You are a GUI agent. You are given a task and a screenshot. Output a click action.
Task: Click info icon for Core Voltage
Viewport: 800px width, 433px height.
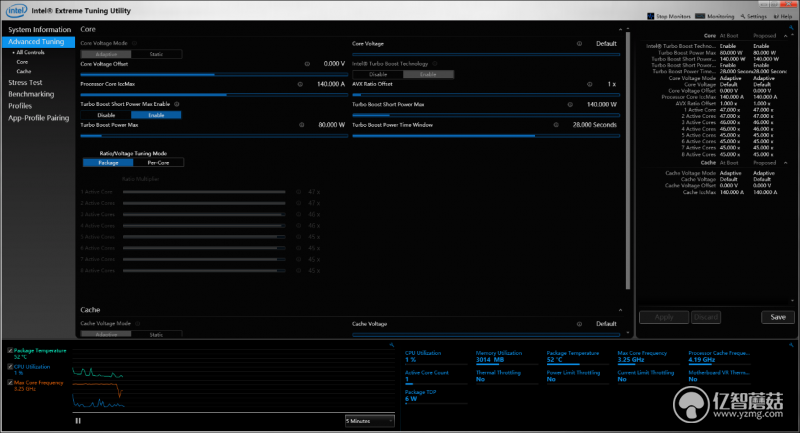tap(579, 43)
